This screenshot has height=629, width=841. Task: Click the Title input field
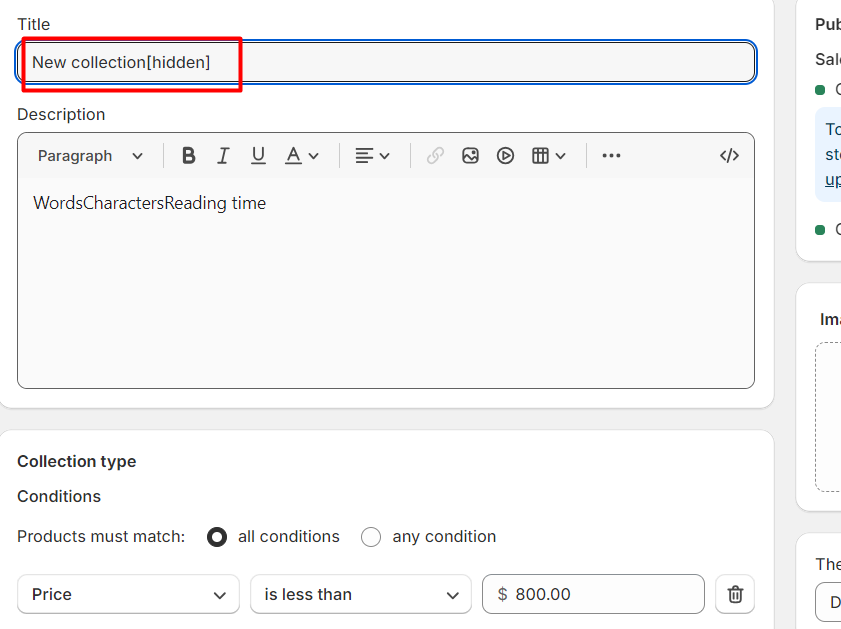click(386, 62)
